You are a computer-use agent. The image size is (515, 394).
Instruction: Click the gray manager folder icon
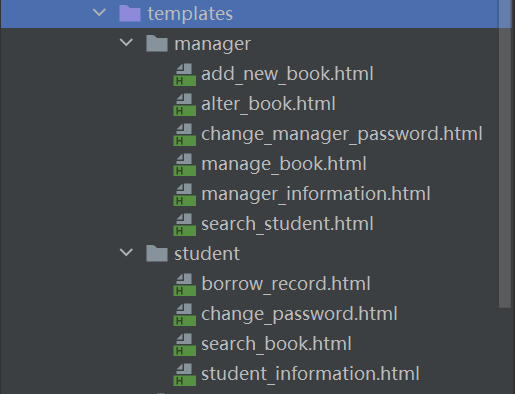pos(157,43)
